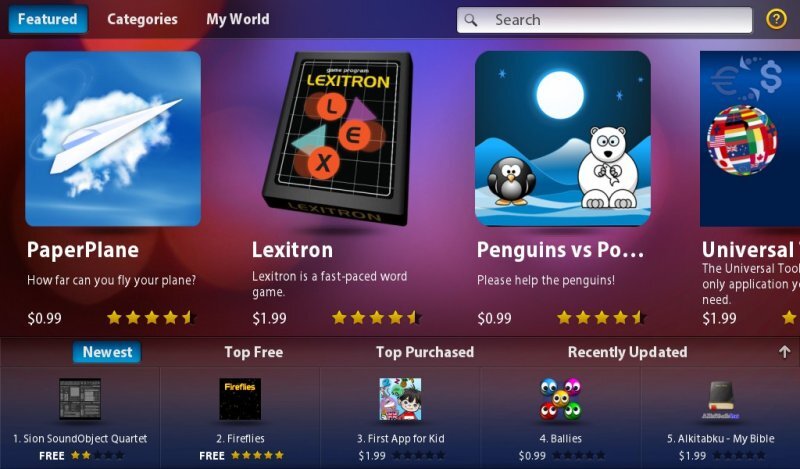800x469 pixels.
Task: Open the PaperPlane app icon
Action: coord(113,138)
